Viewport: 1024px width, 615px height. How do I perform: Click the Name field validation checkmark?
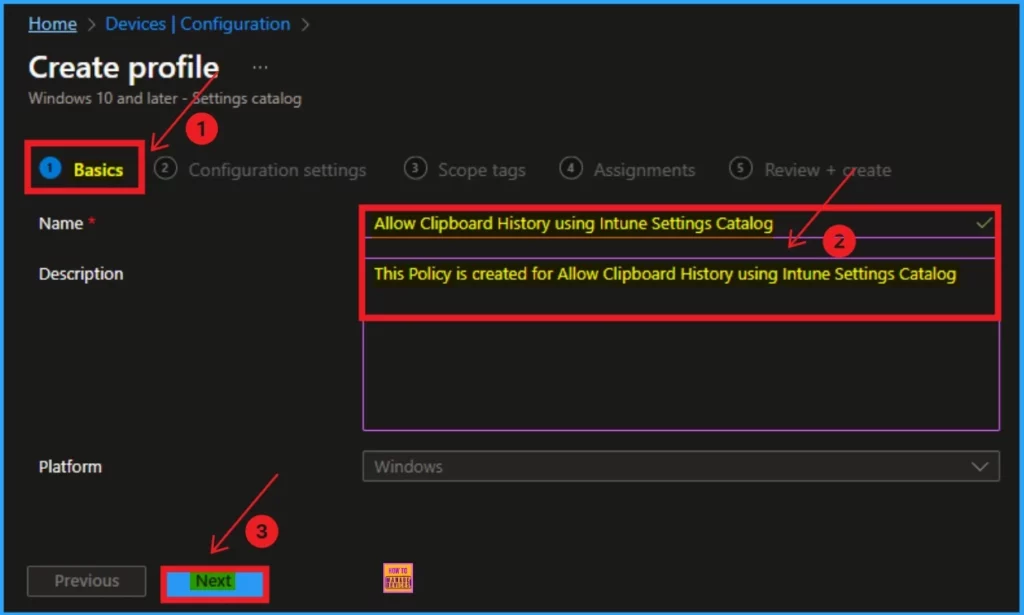pyautogui.click(x=984, y=223)
